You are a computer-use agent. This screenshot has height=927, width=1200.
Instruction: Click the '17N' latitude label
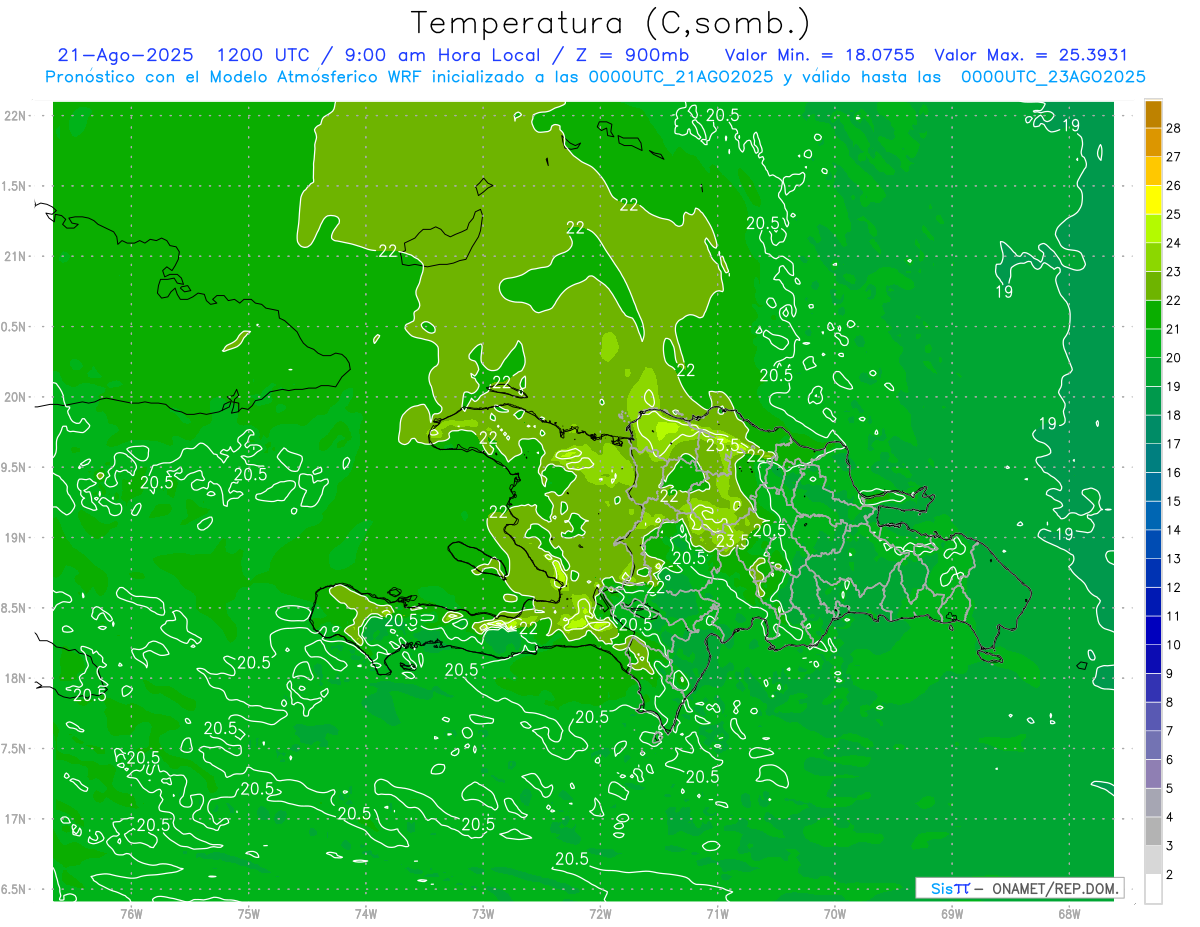(15, 820)
